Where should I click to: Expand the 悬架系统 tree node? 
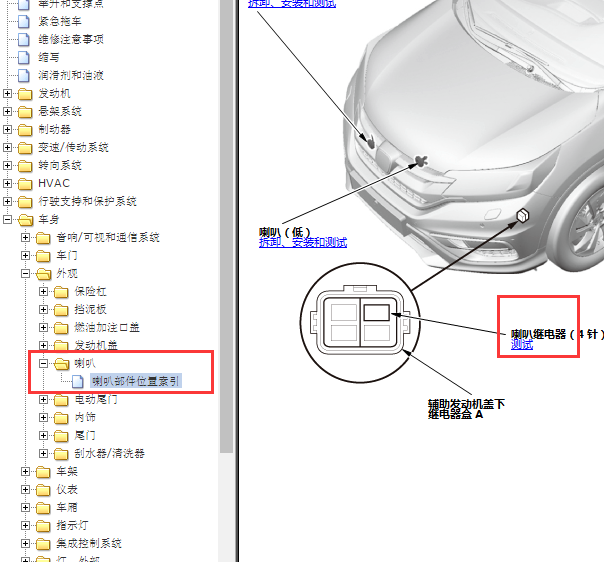point(7,111)
